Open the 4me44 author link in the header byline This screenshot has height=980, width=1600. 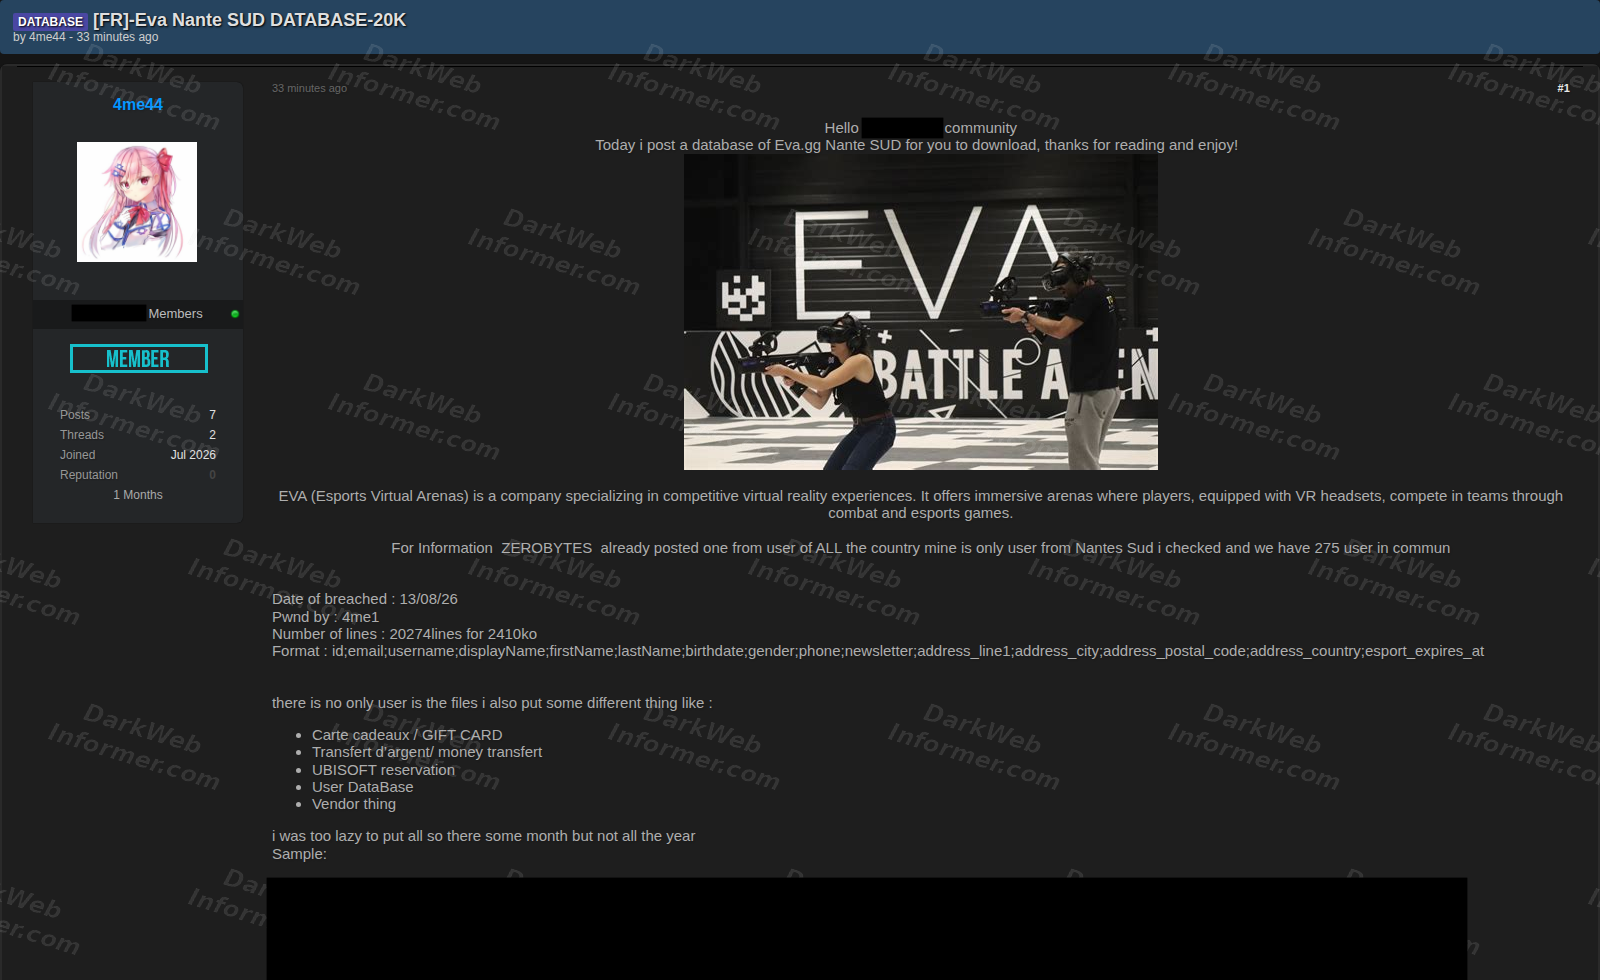47,37
